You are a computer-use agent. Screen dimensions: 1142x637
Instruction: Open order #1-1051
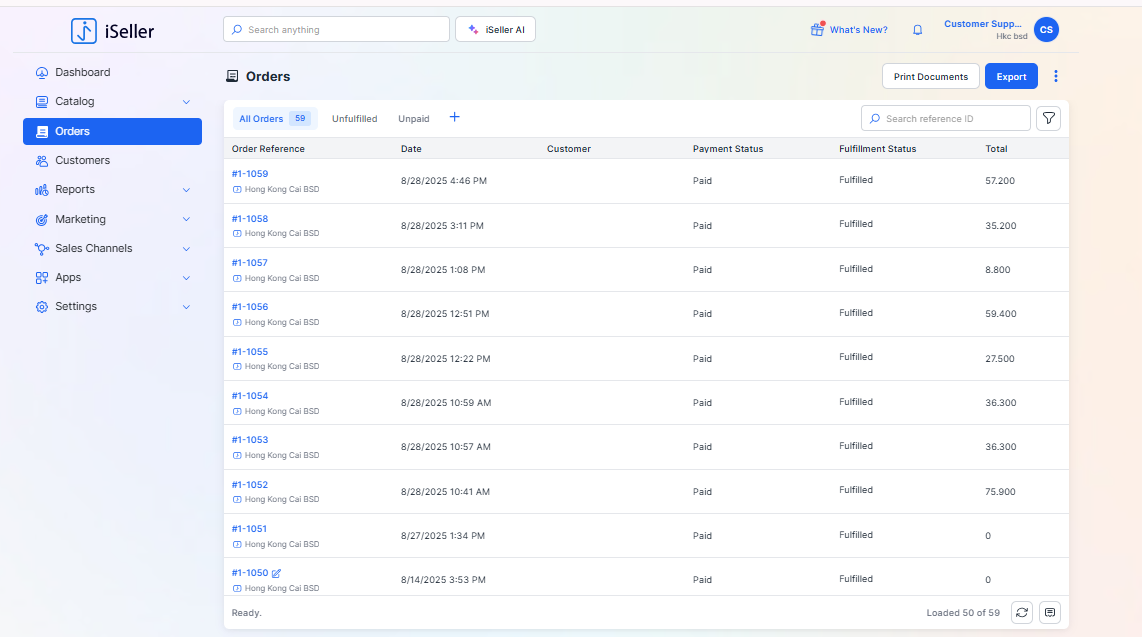(x=249, y=529)
